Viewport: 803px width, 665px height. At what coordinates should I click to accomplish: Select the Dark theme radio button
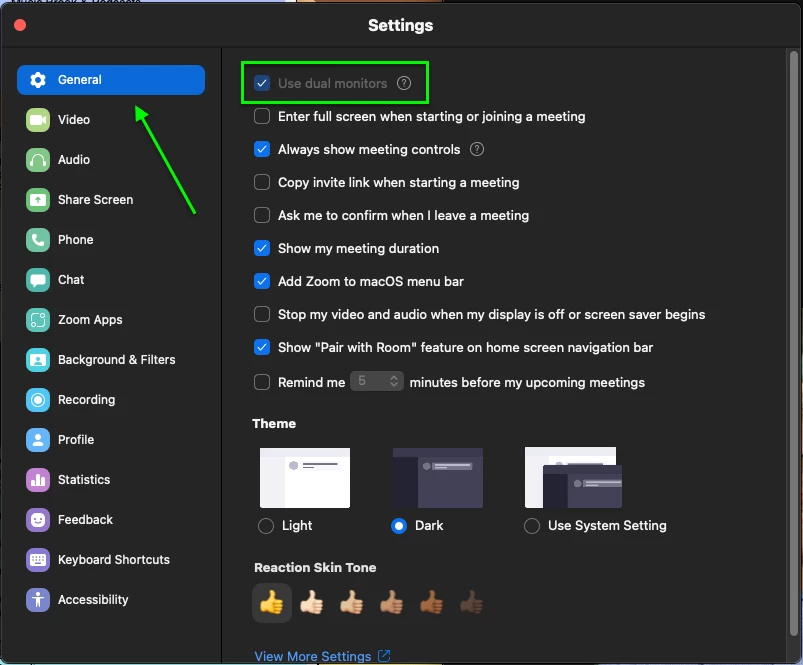pyautogui.click(x=399, y=526)
